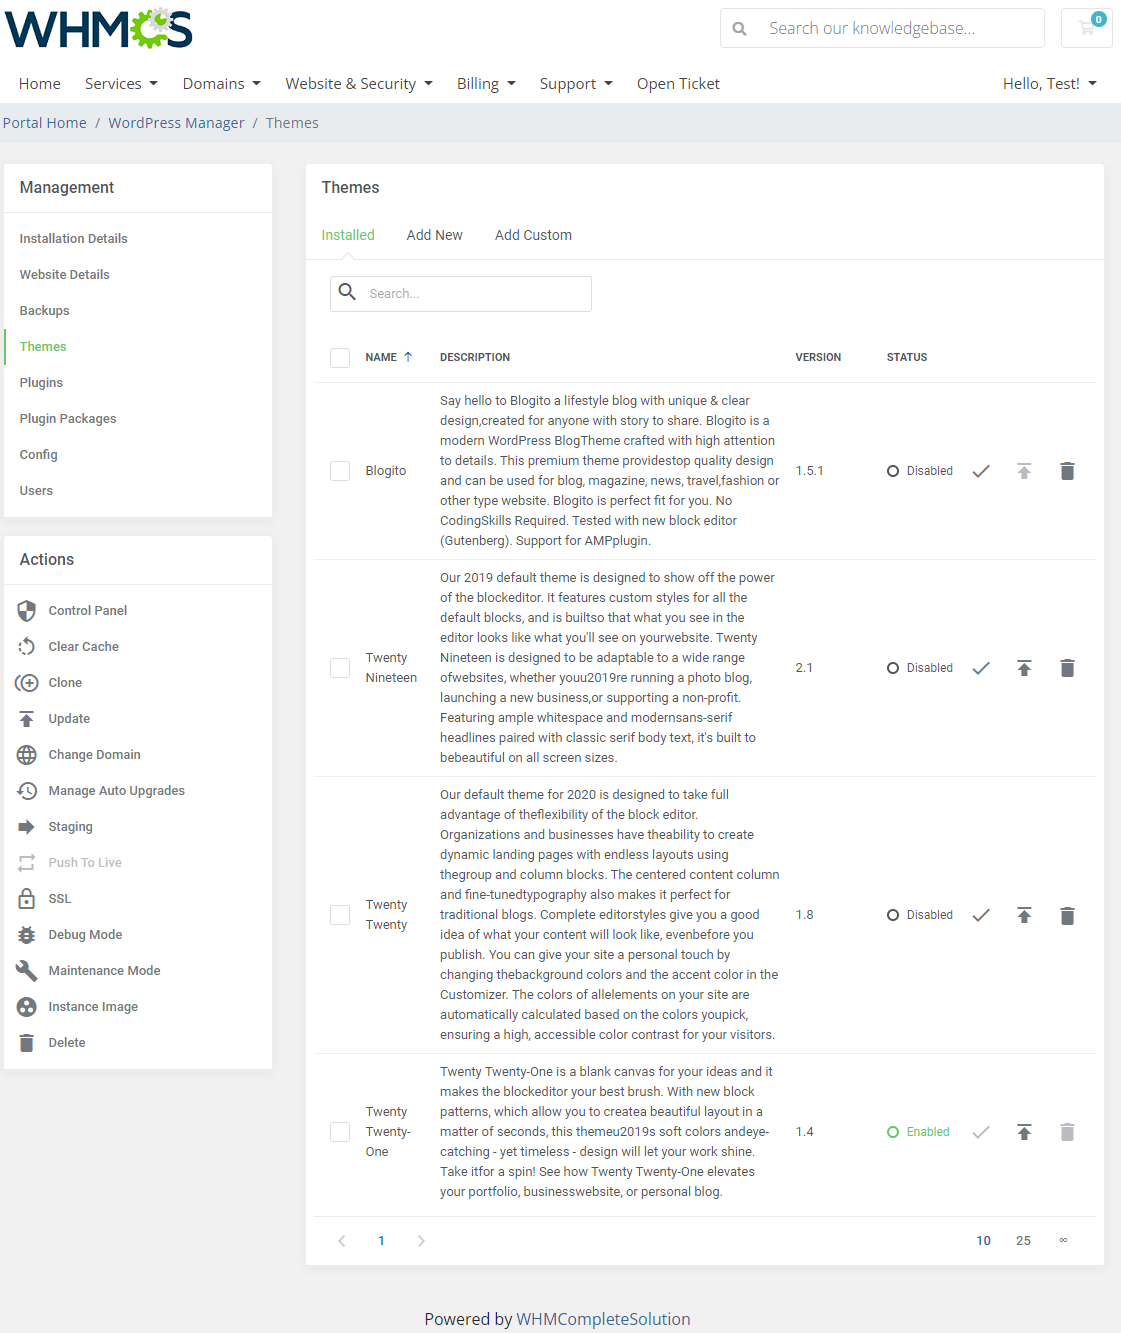
Task: Show all entries with infinity option
Action: point(1063,1241)
